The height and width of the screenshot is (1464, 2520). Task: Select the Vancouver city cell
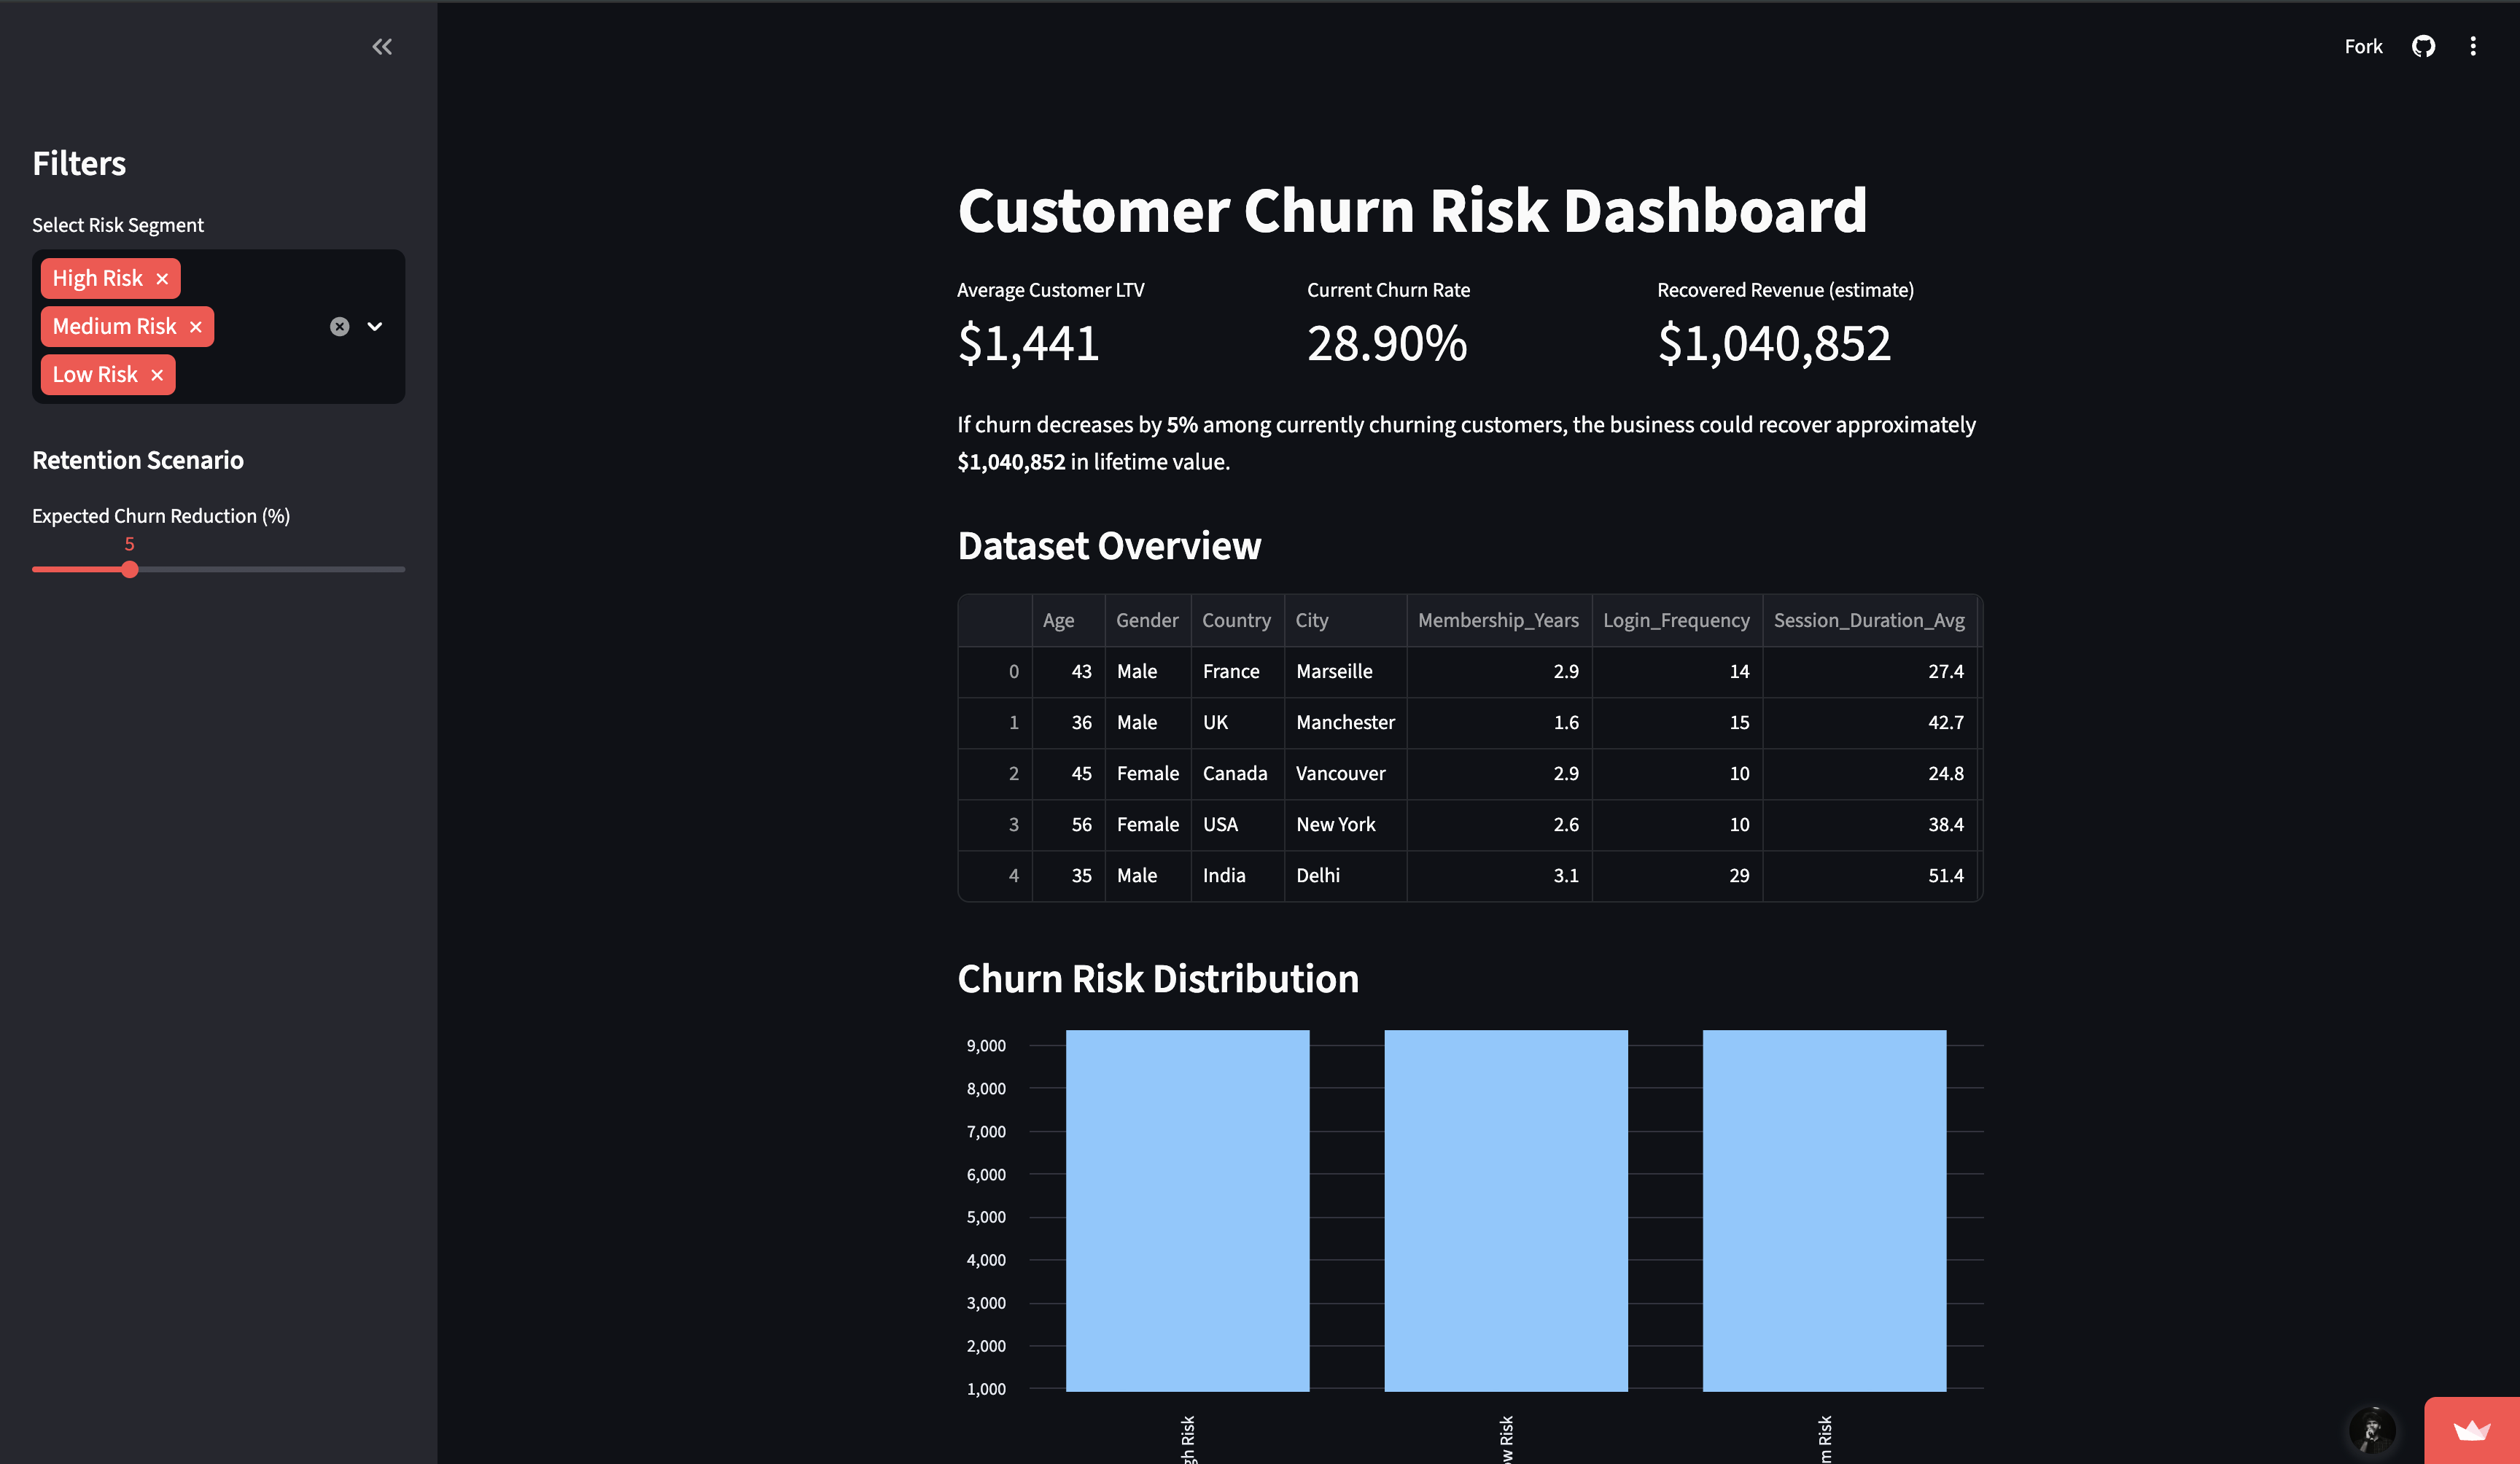click(x=1345, y=774)
